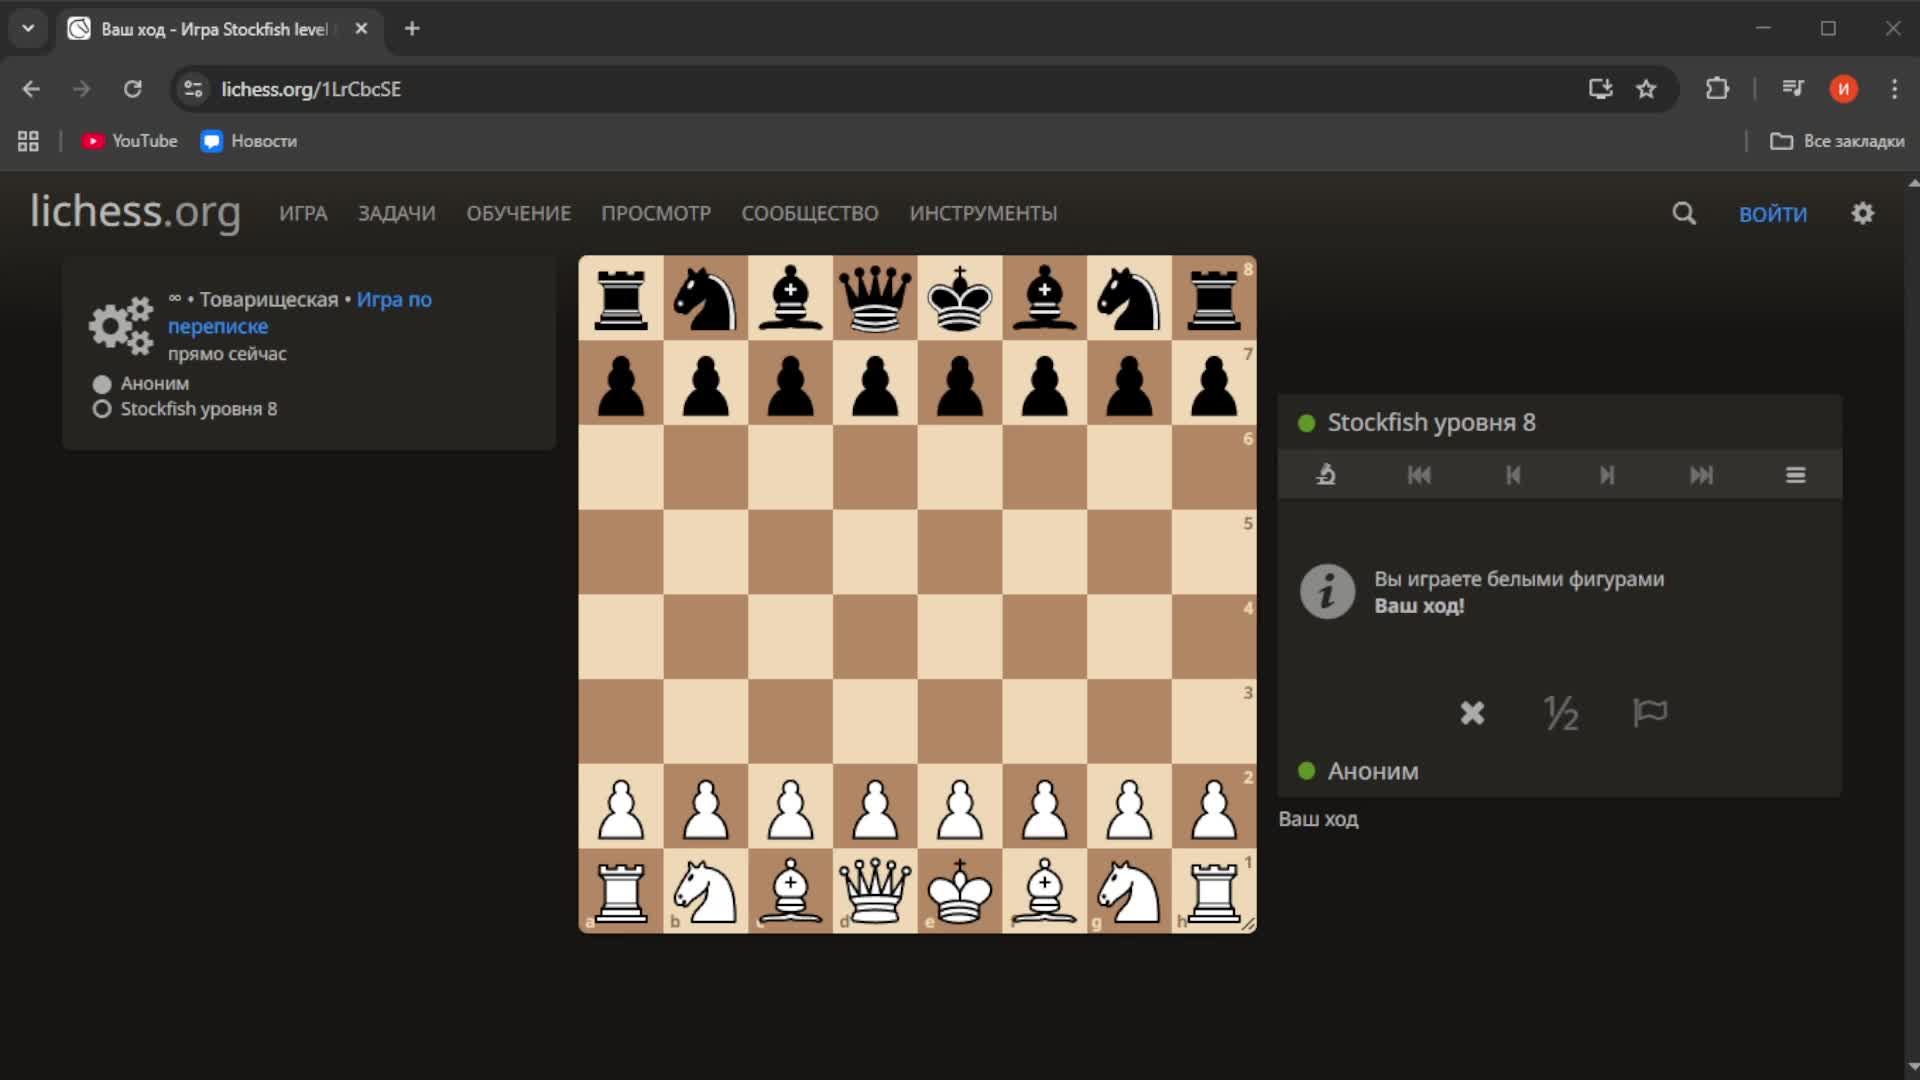Jump to first move in move navigation
The width and height of the screenshot is (1920, 1080).
pyautogui.click(x=1419, y=475)
